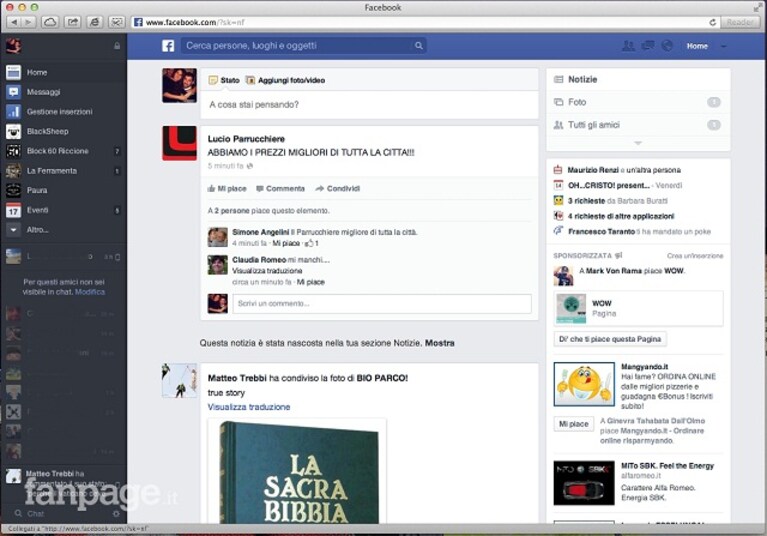Open La Ferramenta in the sidebar

64,171
